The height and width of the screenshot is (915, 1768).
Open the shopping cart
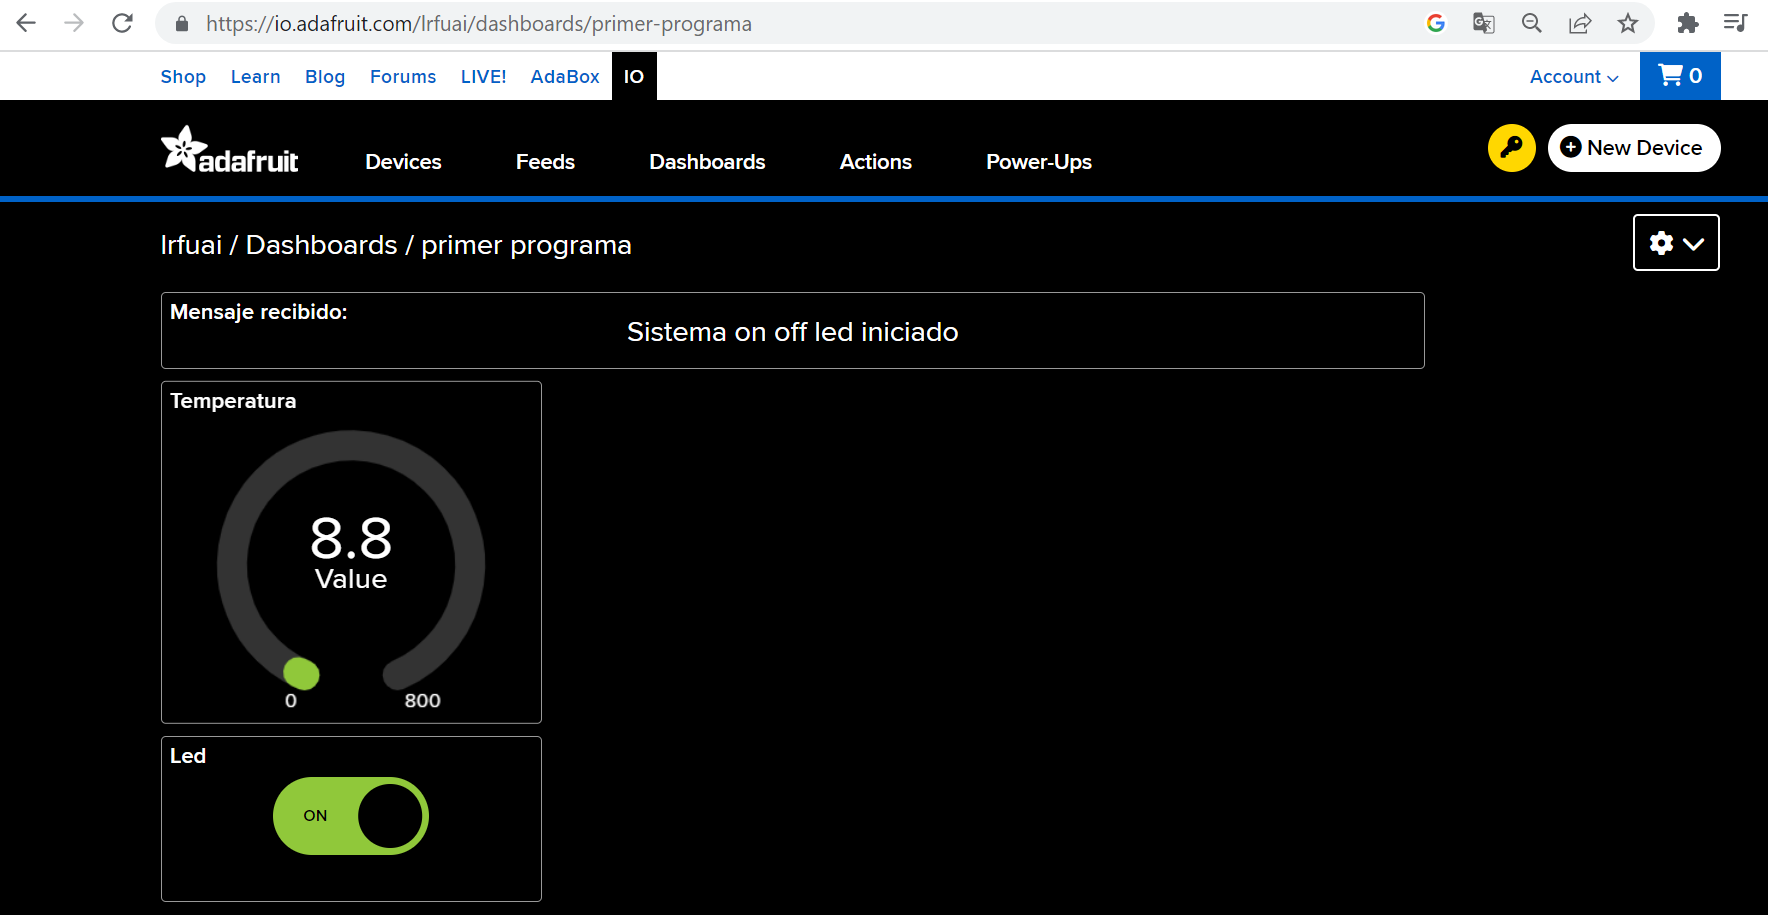(1680, 76)
